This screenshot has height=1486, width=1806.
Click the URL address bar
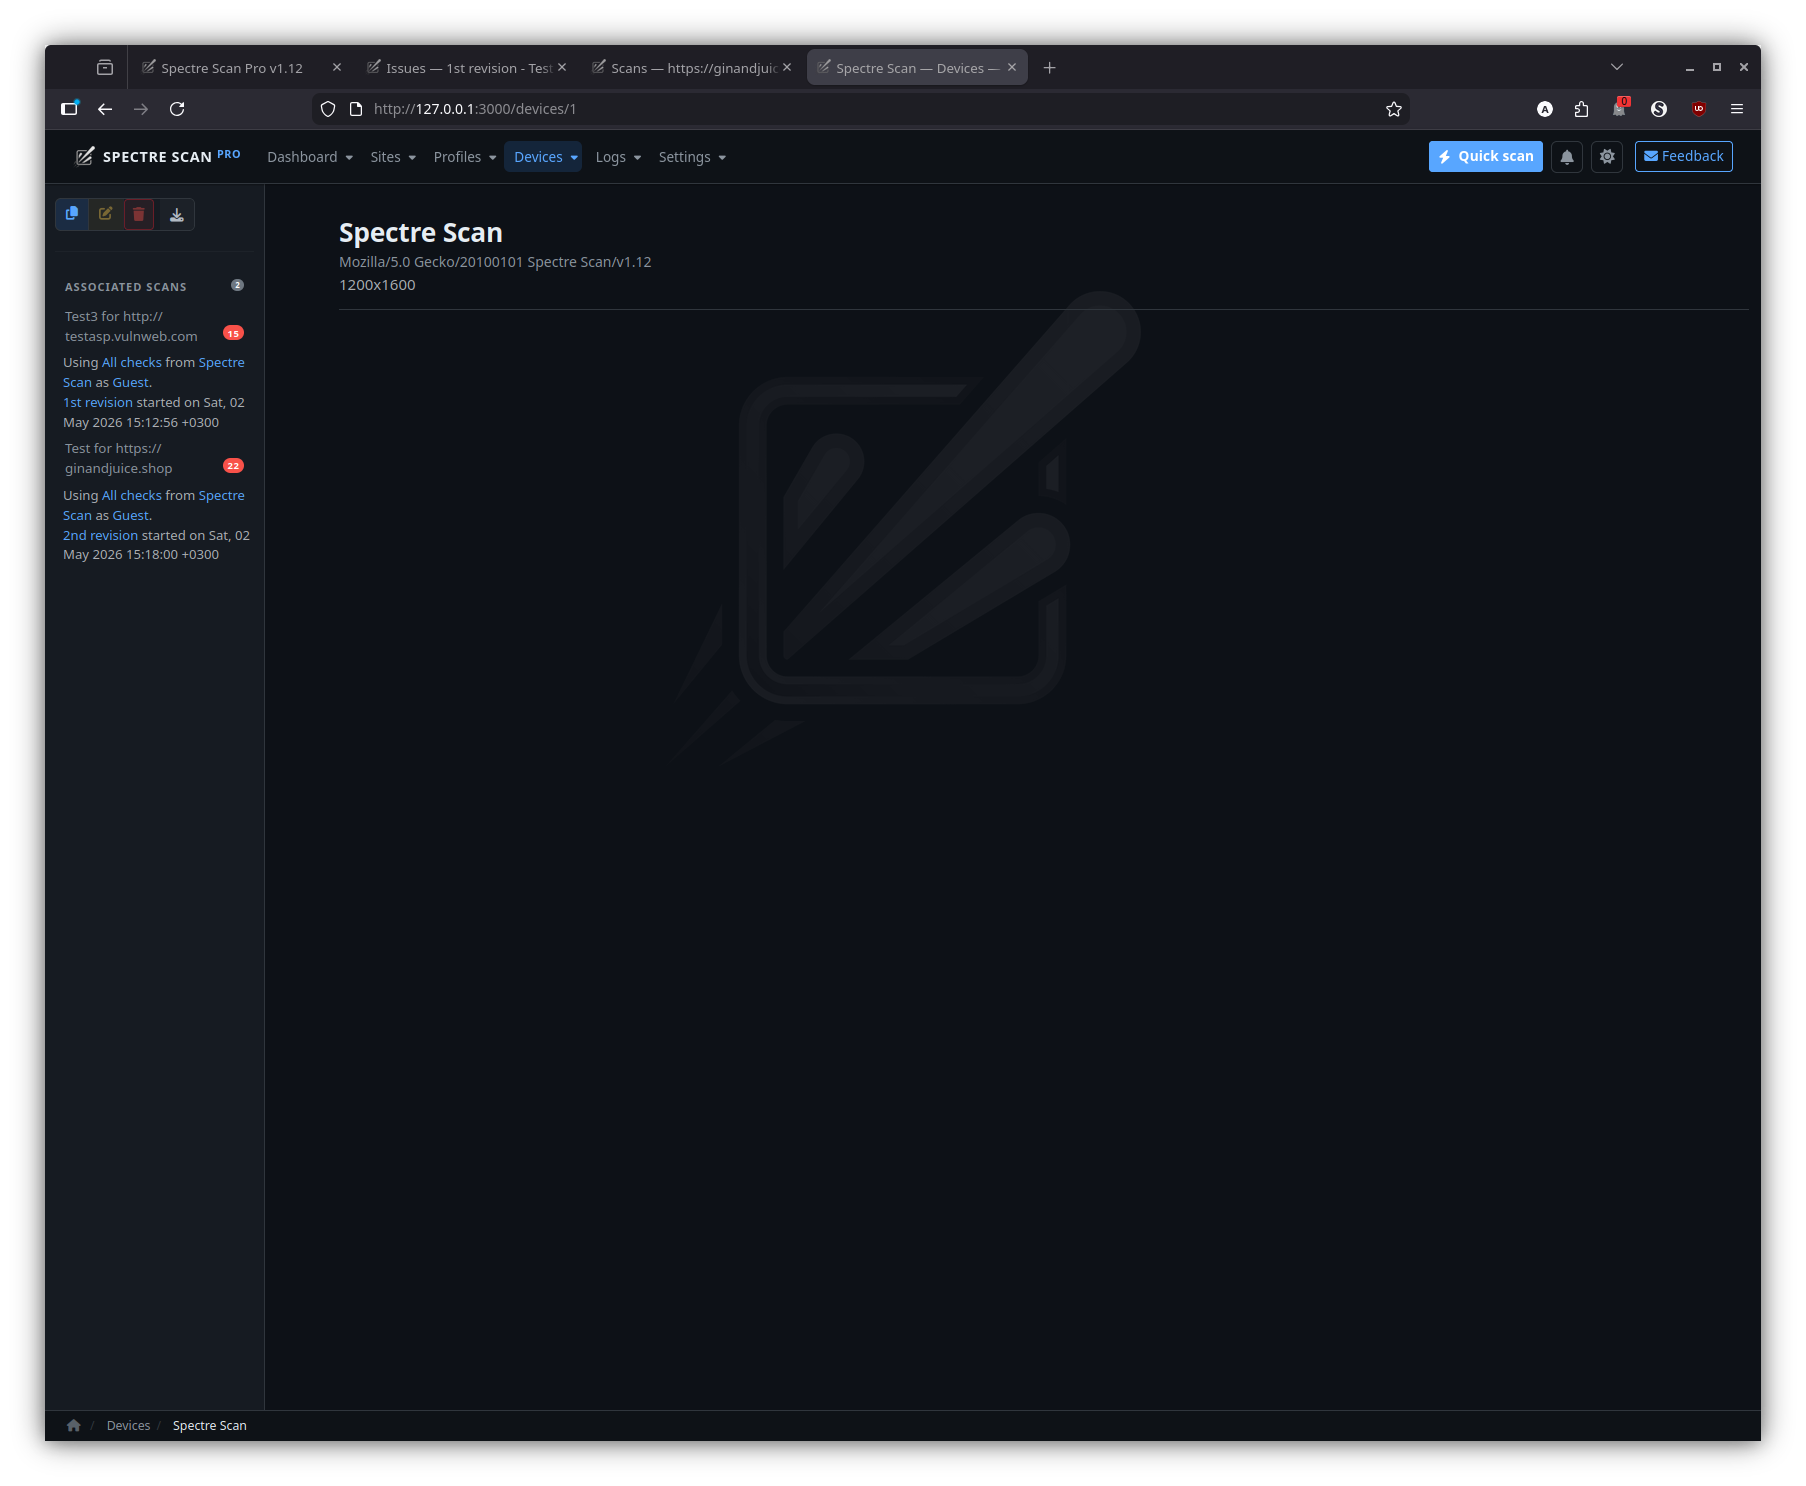pyautogui.click(x=860, y=109)
